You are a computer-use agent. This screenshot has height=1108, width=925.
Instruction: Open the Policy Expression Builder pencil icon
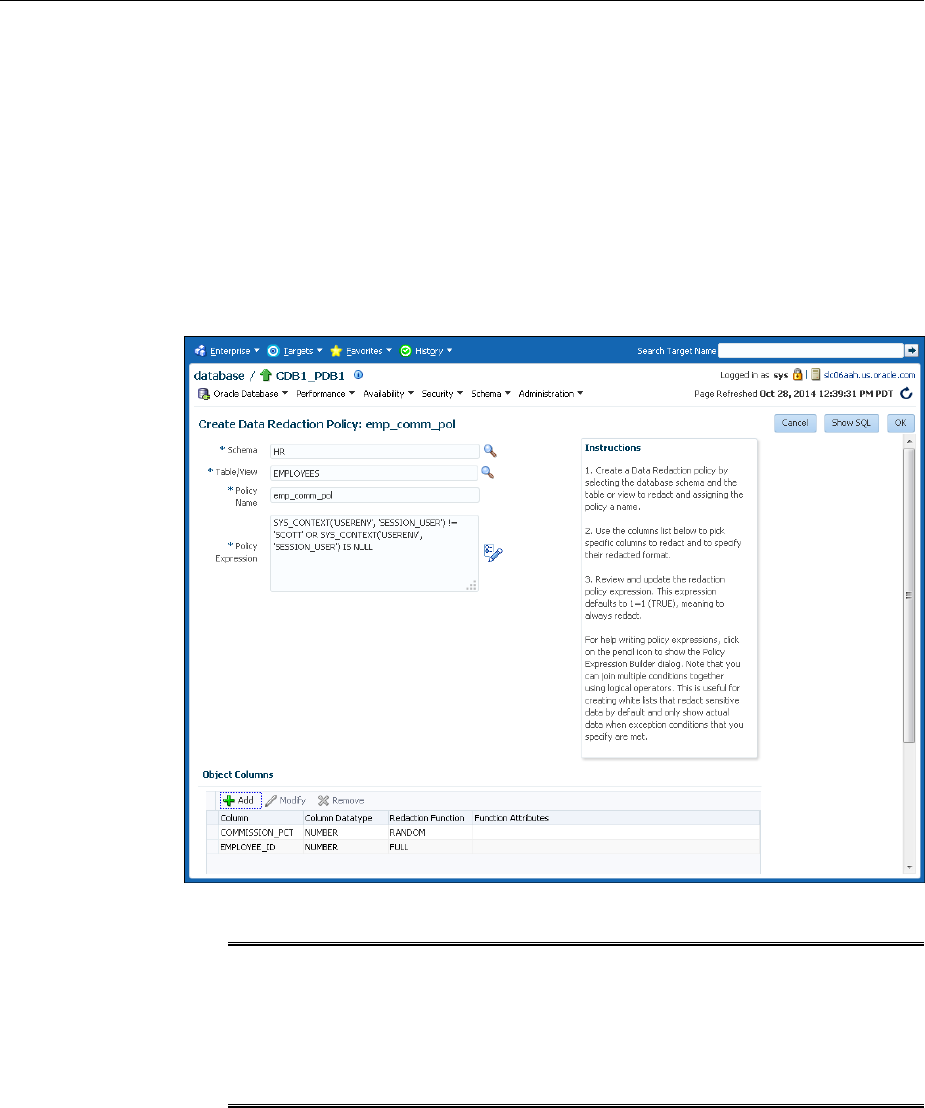pos(493,553)
